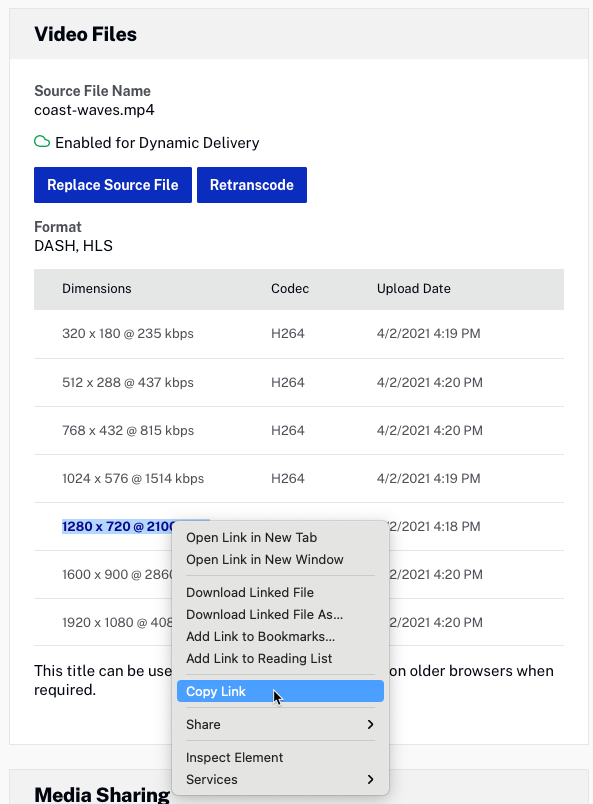Expand the Services submenu arrow
Image resolution: width=593 pixels, height=804 pixels.
click(x=370, y=779)
